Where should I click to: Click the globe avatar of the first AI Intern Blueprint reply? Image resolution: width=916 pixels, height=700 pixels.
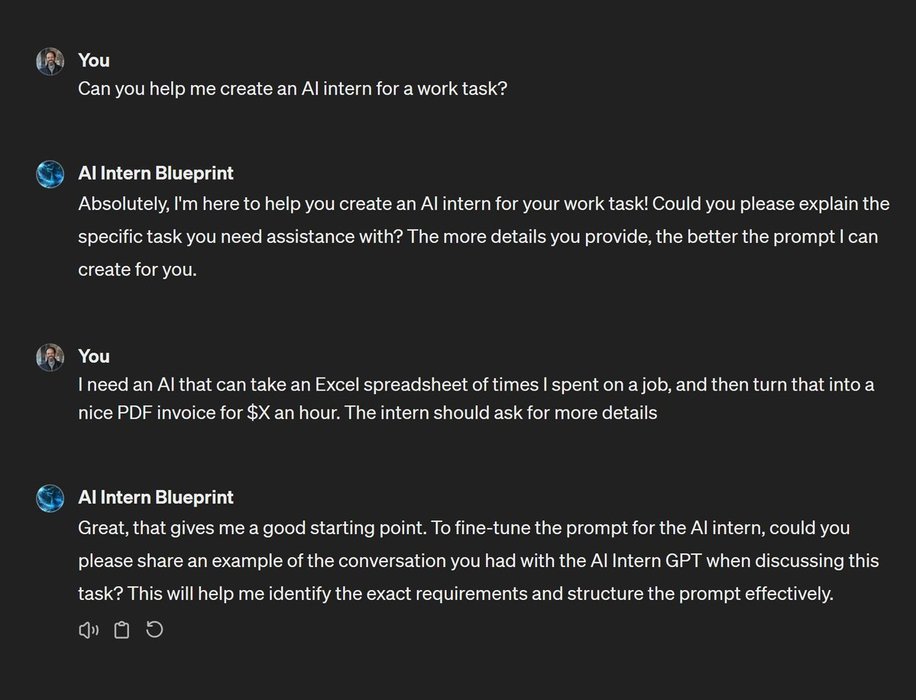[x=50, y=174]
